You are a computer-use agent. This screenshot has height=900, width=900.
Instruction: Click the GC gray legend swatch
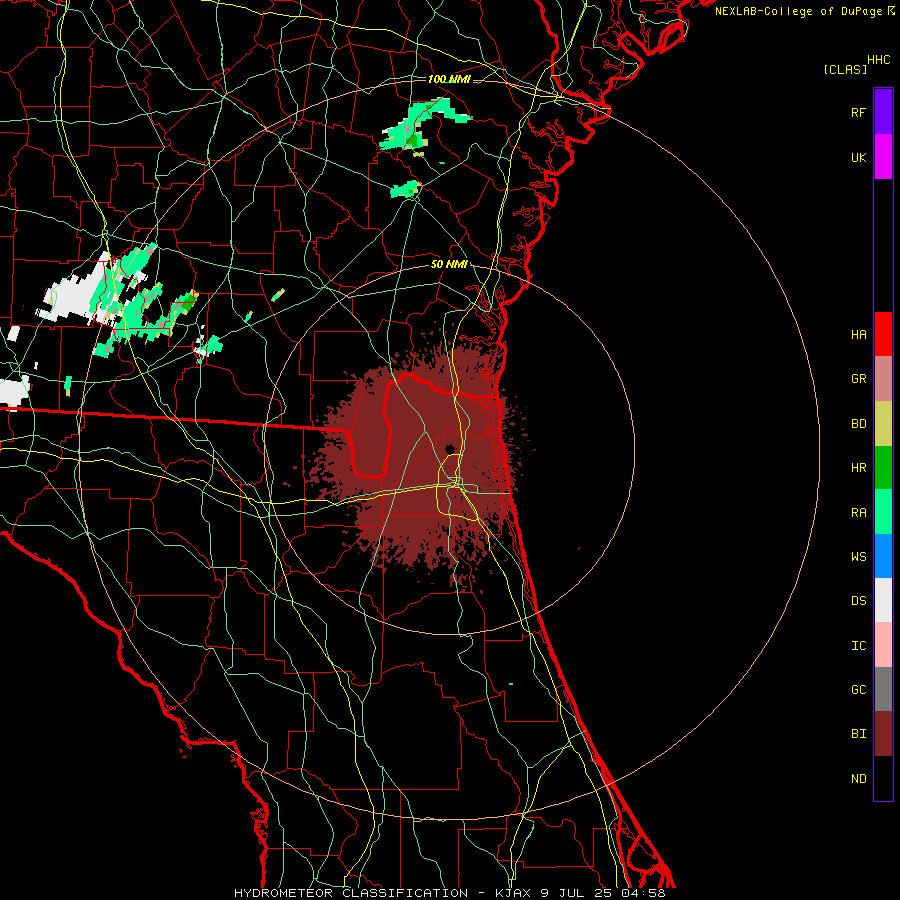click(x=883, y=689)
